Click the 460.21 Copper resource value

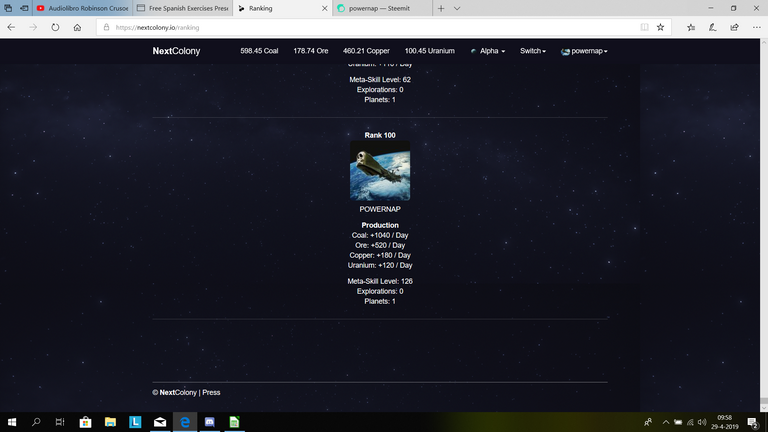366,51
